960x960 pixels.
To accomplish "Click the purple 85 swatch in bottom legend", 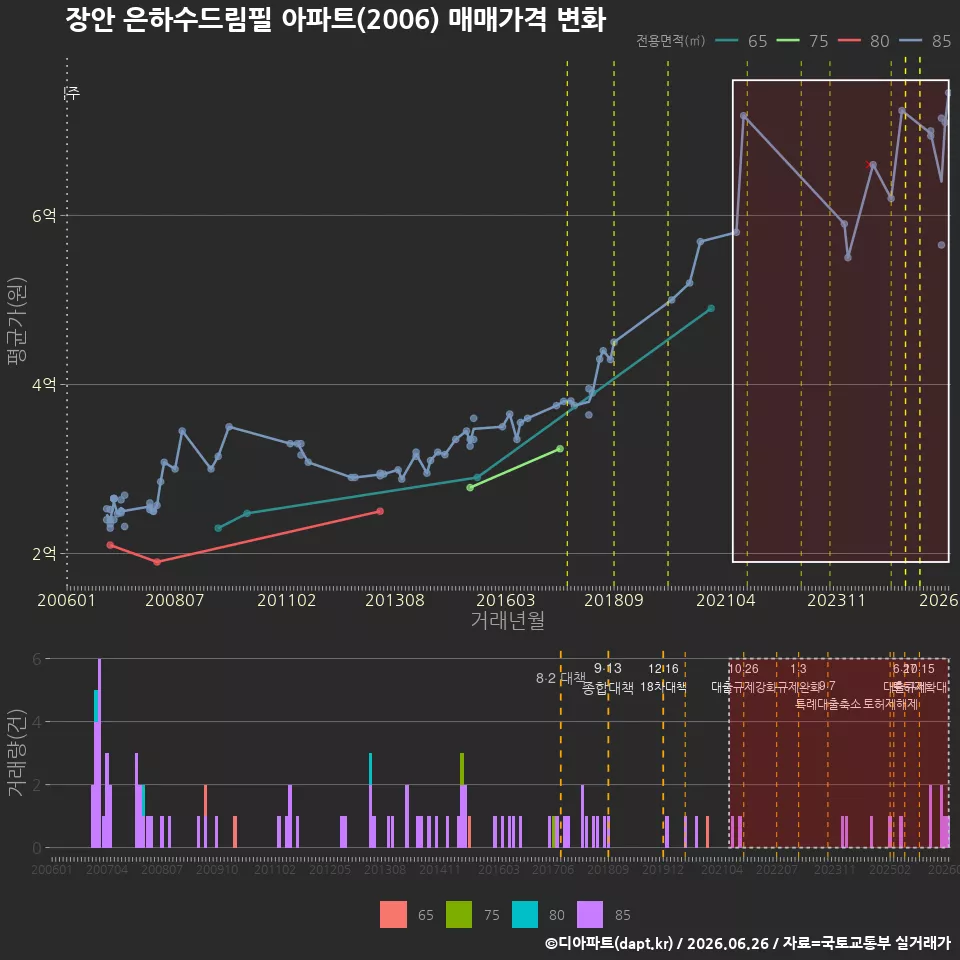I will 590,915.
